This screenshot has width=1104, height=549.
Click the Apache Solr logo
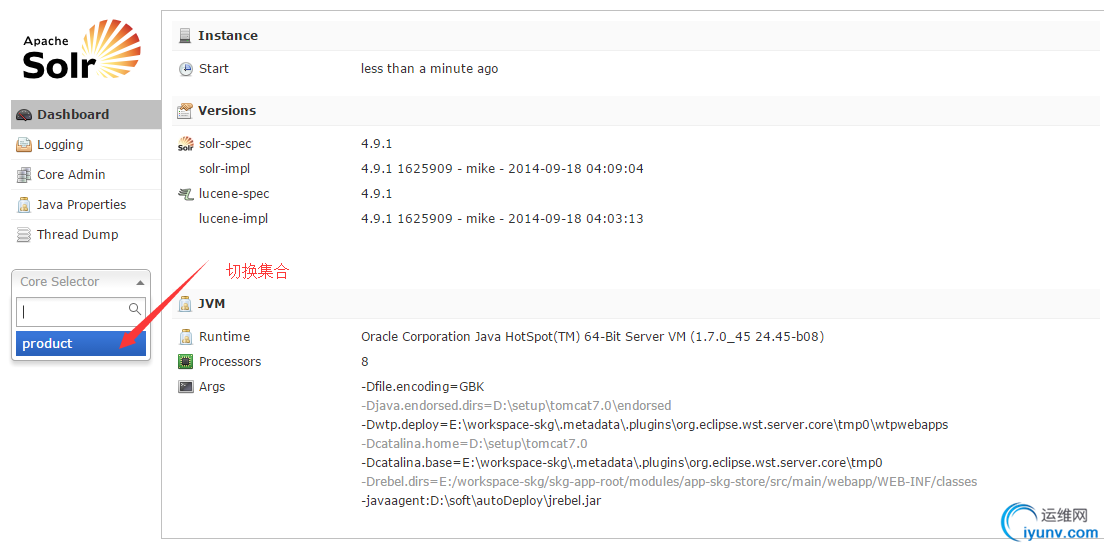click(x=81, y=50)
